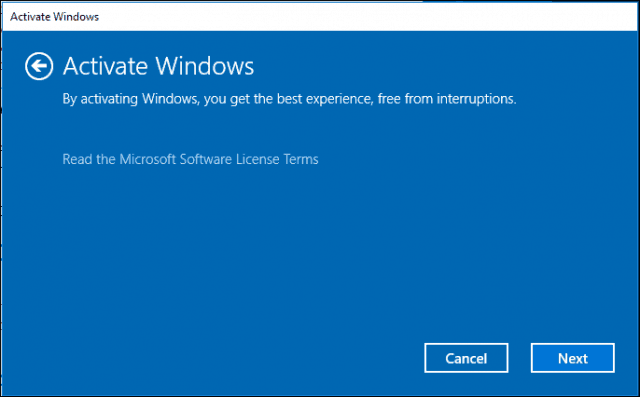Cancel the Windows activation dialog
Image resolution: width=640 pixels, height=397 pixels.
[466, 358]
